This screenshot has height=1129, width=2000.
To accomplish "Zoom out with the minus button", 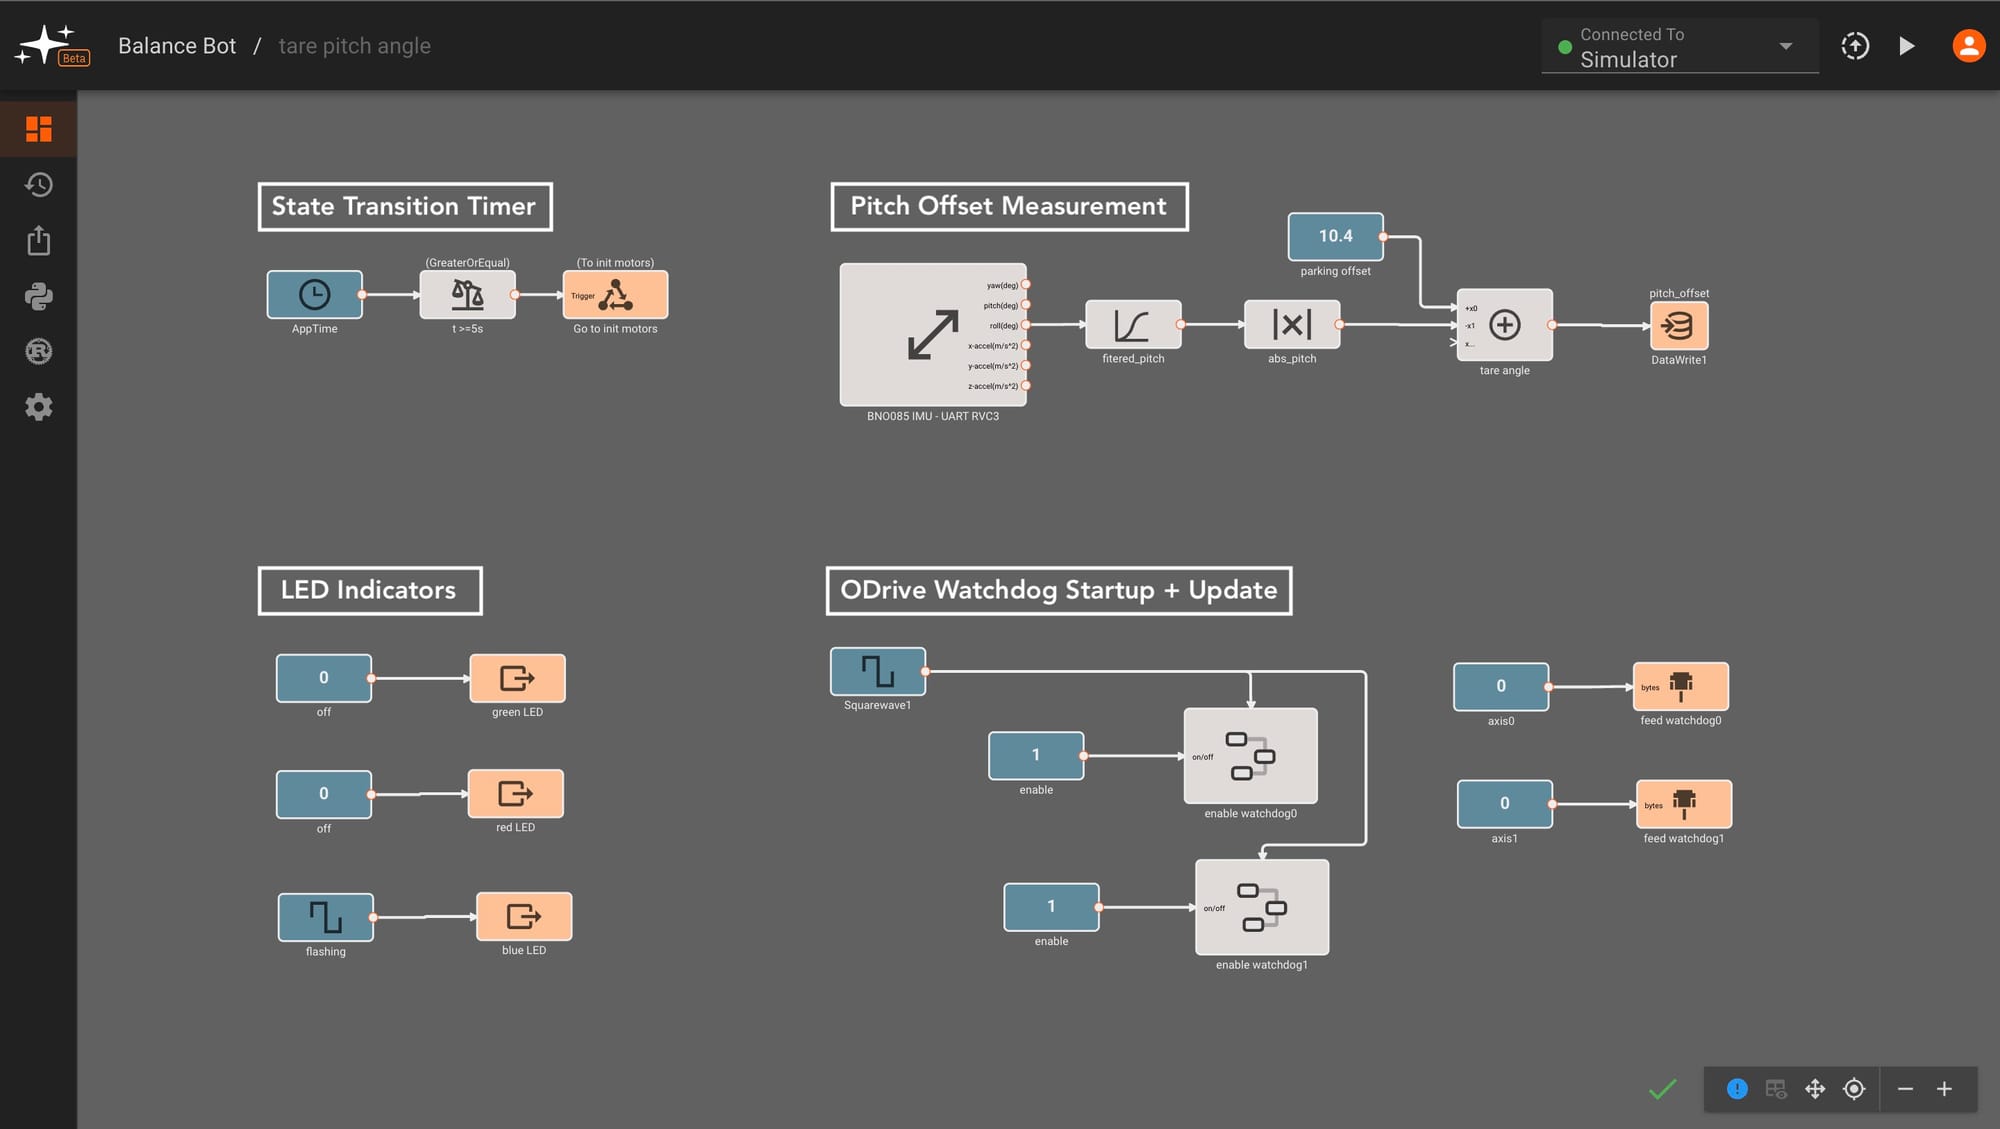I will [x=1905, y=1089].
